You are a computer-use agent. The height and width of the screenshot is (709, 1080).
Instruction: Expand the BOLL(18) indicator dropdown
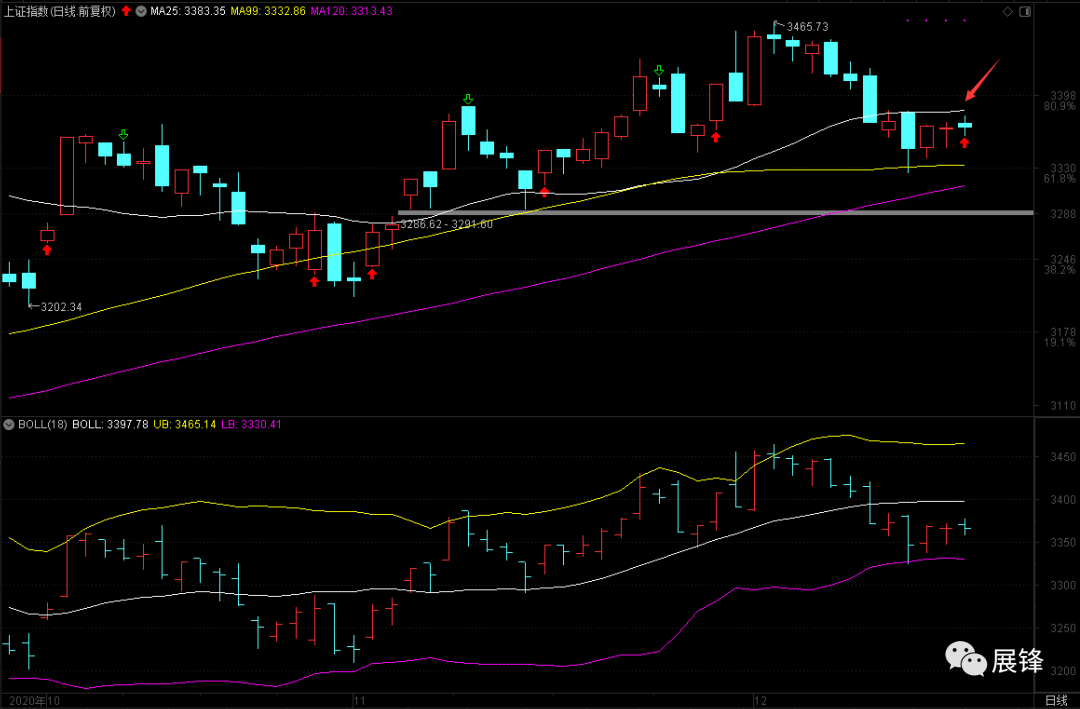(10, 424)
